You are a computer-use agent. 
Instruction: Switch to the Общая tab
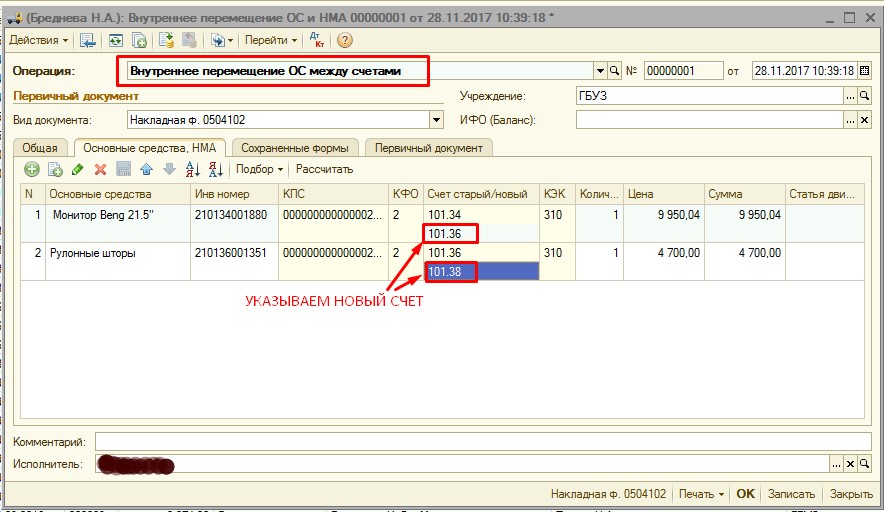tap(40, 147)
